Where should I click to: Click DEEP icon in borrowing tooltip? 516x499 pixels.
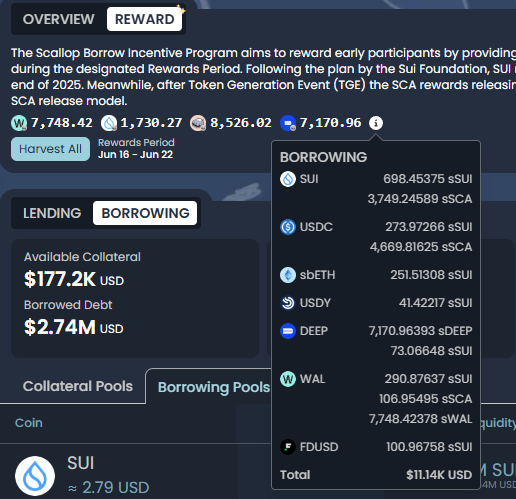click(288, 331)
